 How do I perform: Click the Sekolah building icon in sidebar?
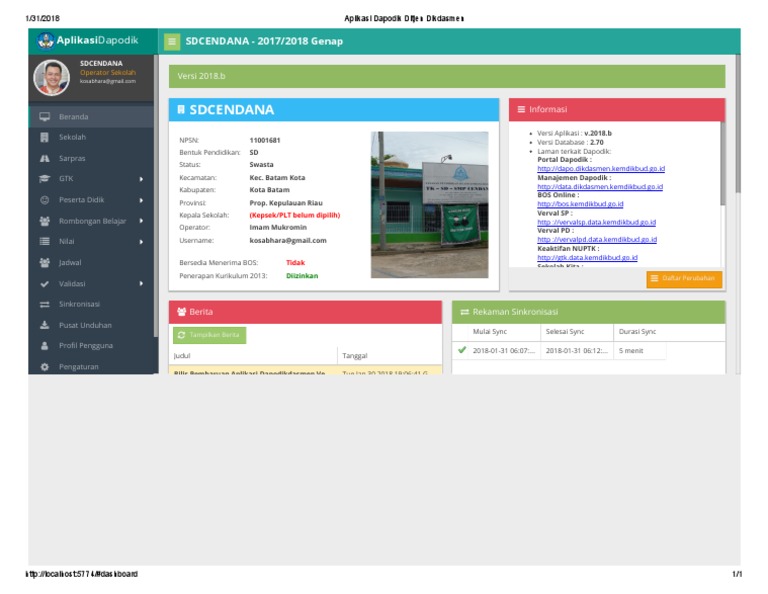click(x=45, y=137)
